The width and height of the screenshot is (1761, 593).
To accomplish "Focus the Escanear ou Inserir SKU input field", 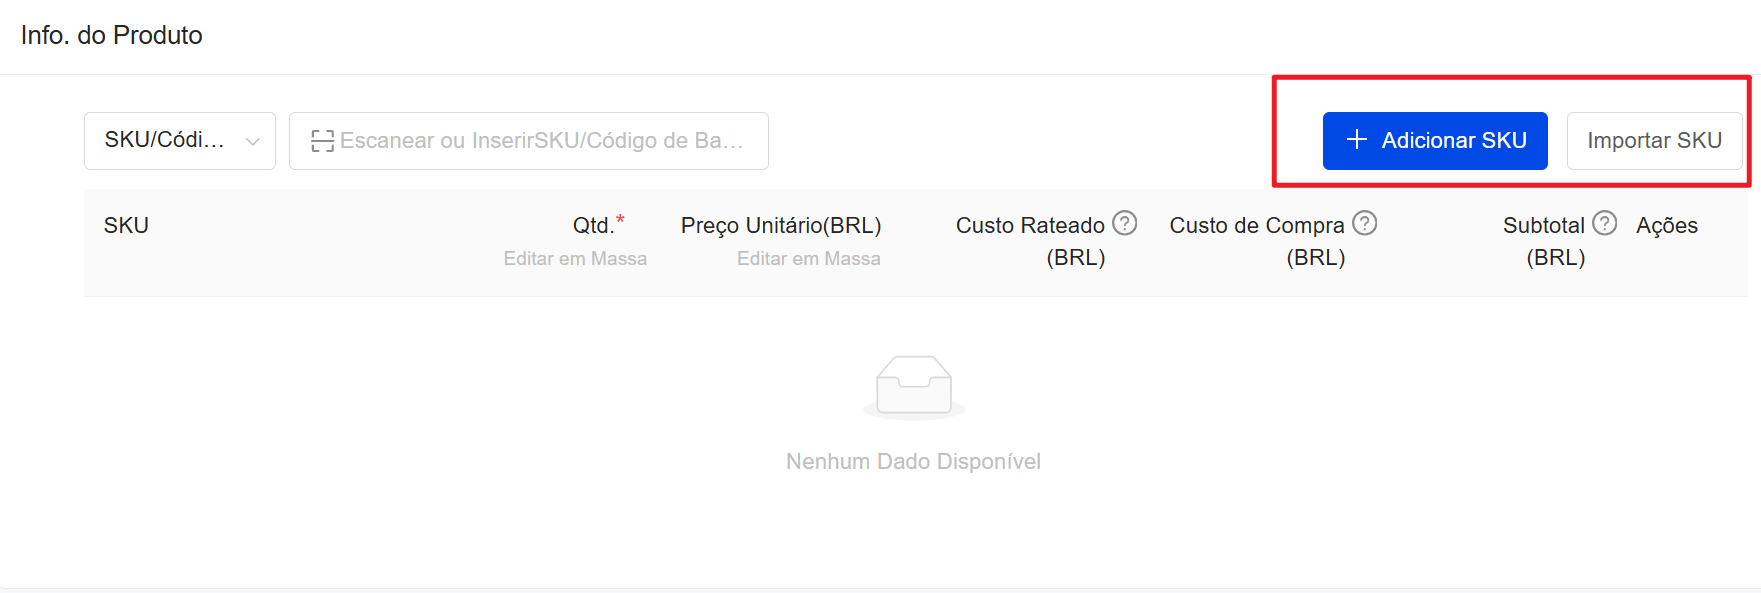I will 529,141.
